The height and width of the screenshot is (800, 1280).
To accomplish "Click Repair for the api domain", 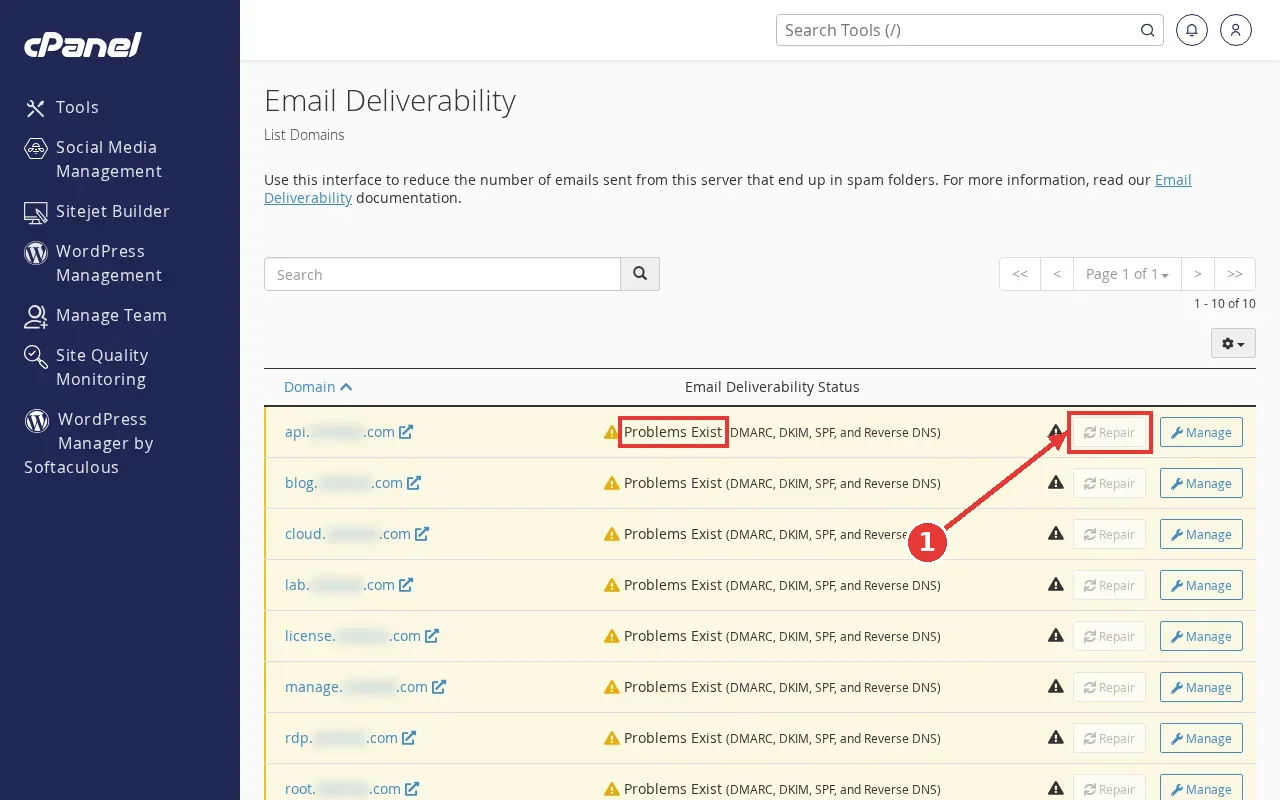I will point(1110,432).
